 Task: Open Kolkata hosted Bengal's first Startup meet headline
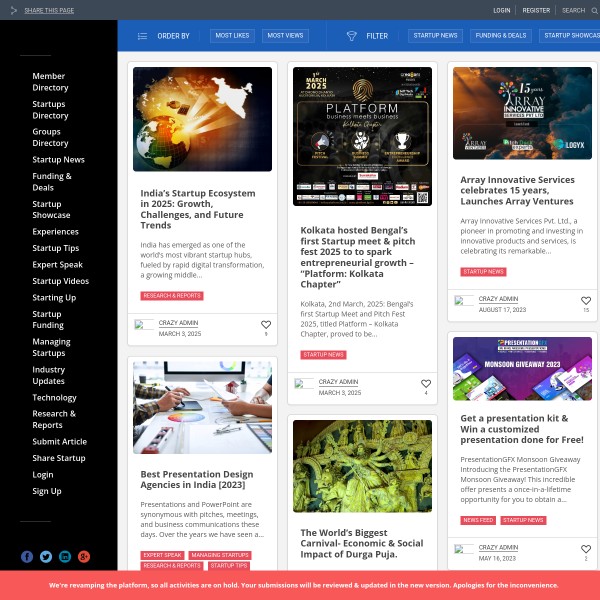click(358, 257)
